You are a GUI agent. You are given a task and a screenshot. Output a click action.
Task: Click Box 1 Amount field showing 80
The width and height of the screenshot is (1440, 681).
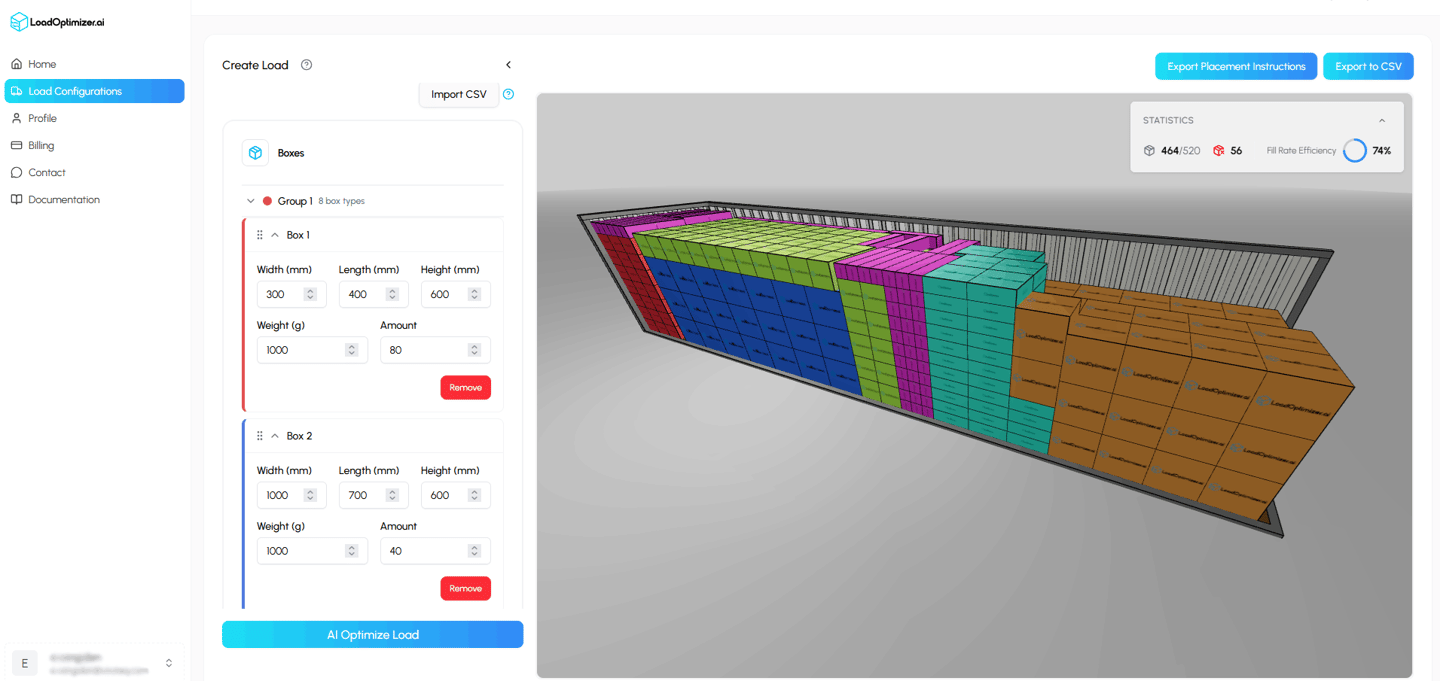coord(435,350)
